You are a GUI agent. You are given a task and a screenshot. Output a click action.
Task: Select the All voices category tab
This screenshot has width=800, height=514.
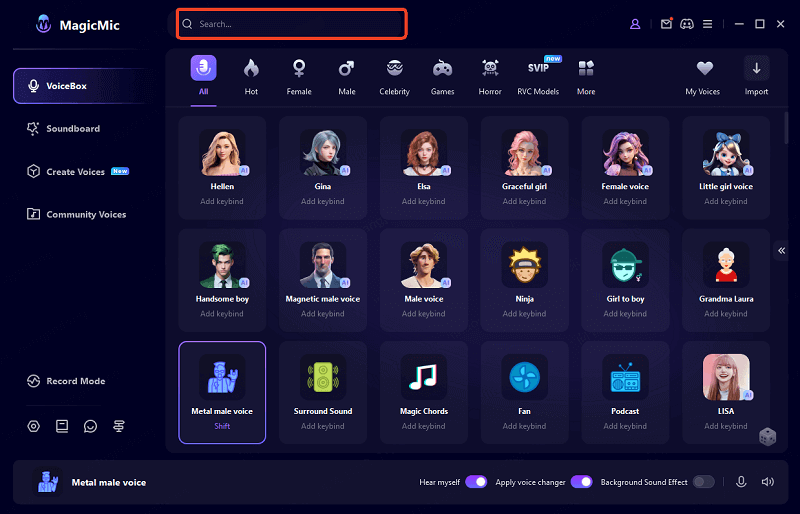pos(204,77)
